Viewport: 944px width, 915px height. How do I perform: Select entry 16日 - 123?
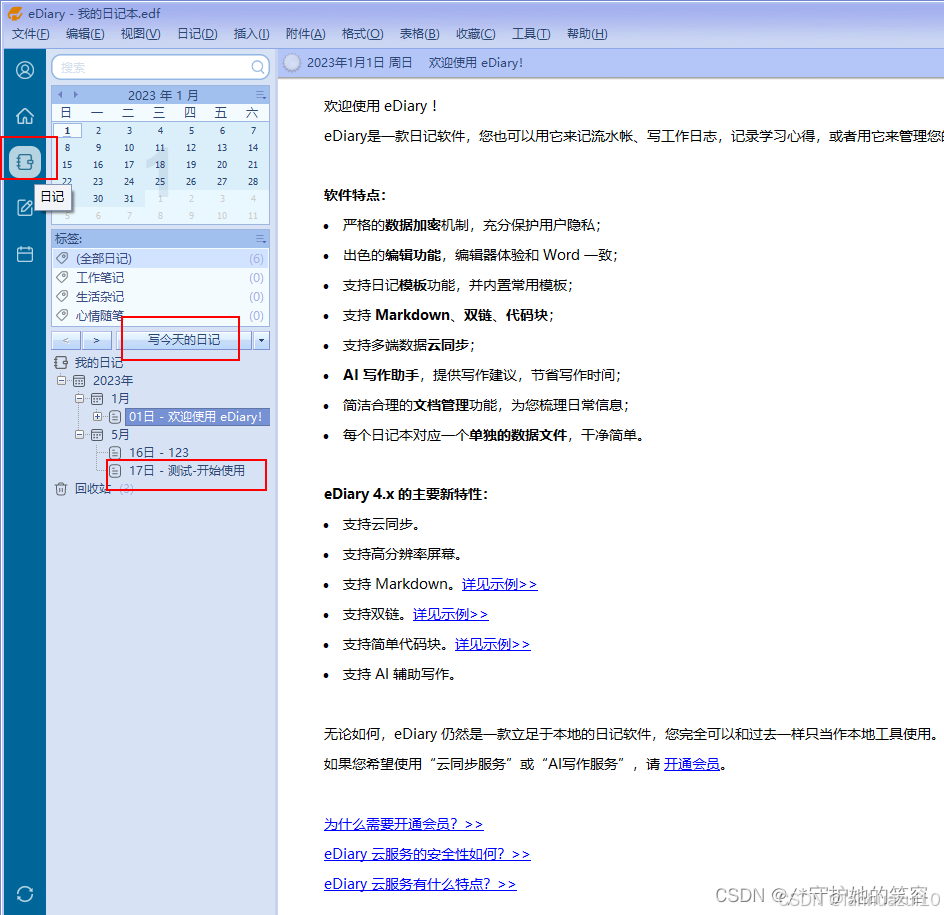[158, 452]
